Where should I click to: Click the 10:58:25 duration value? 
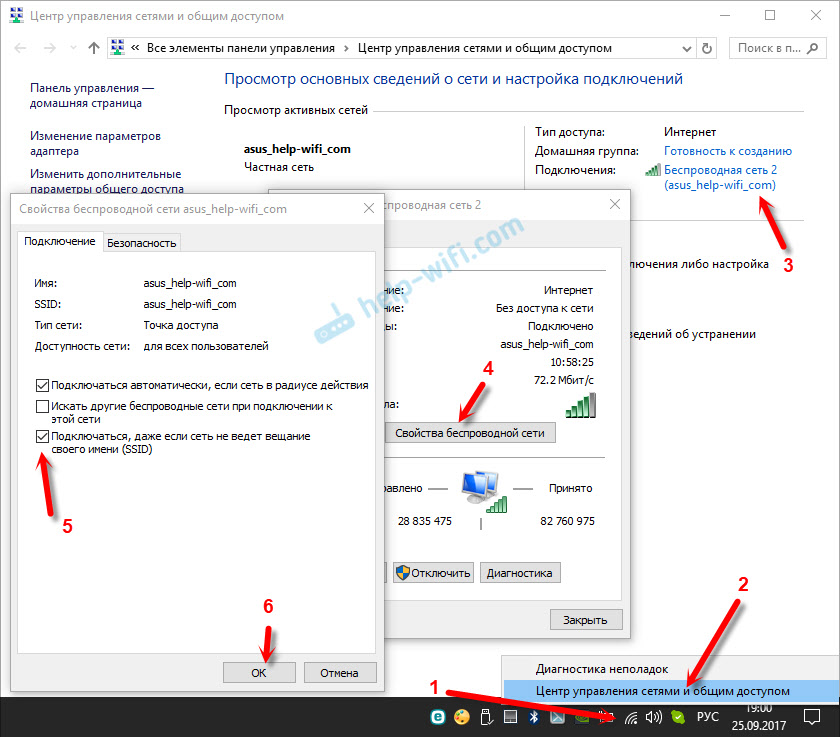pos(572,362)
